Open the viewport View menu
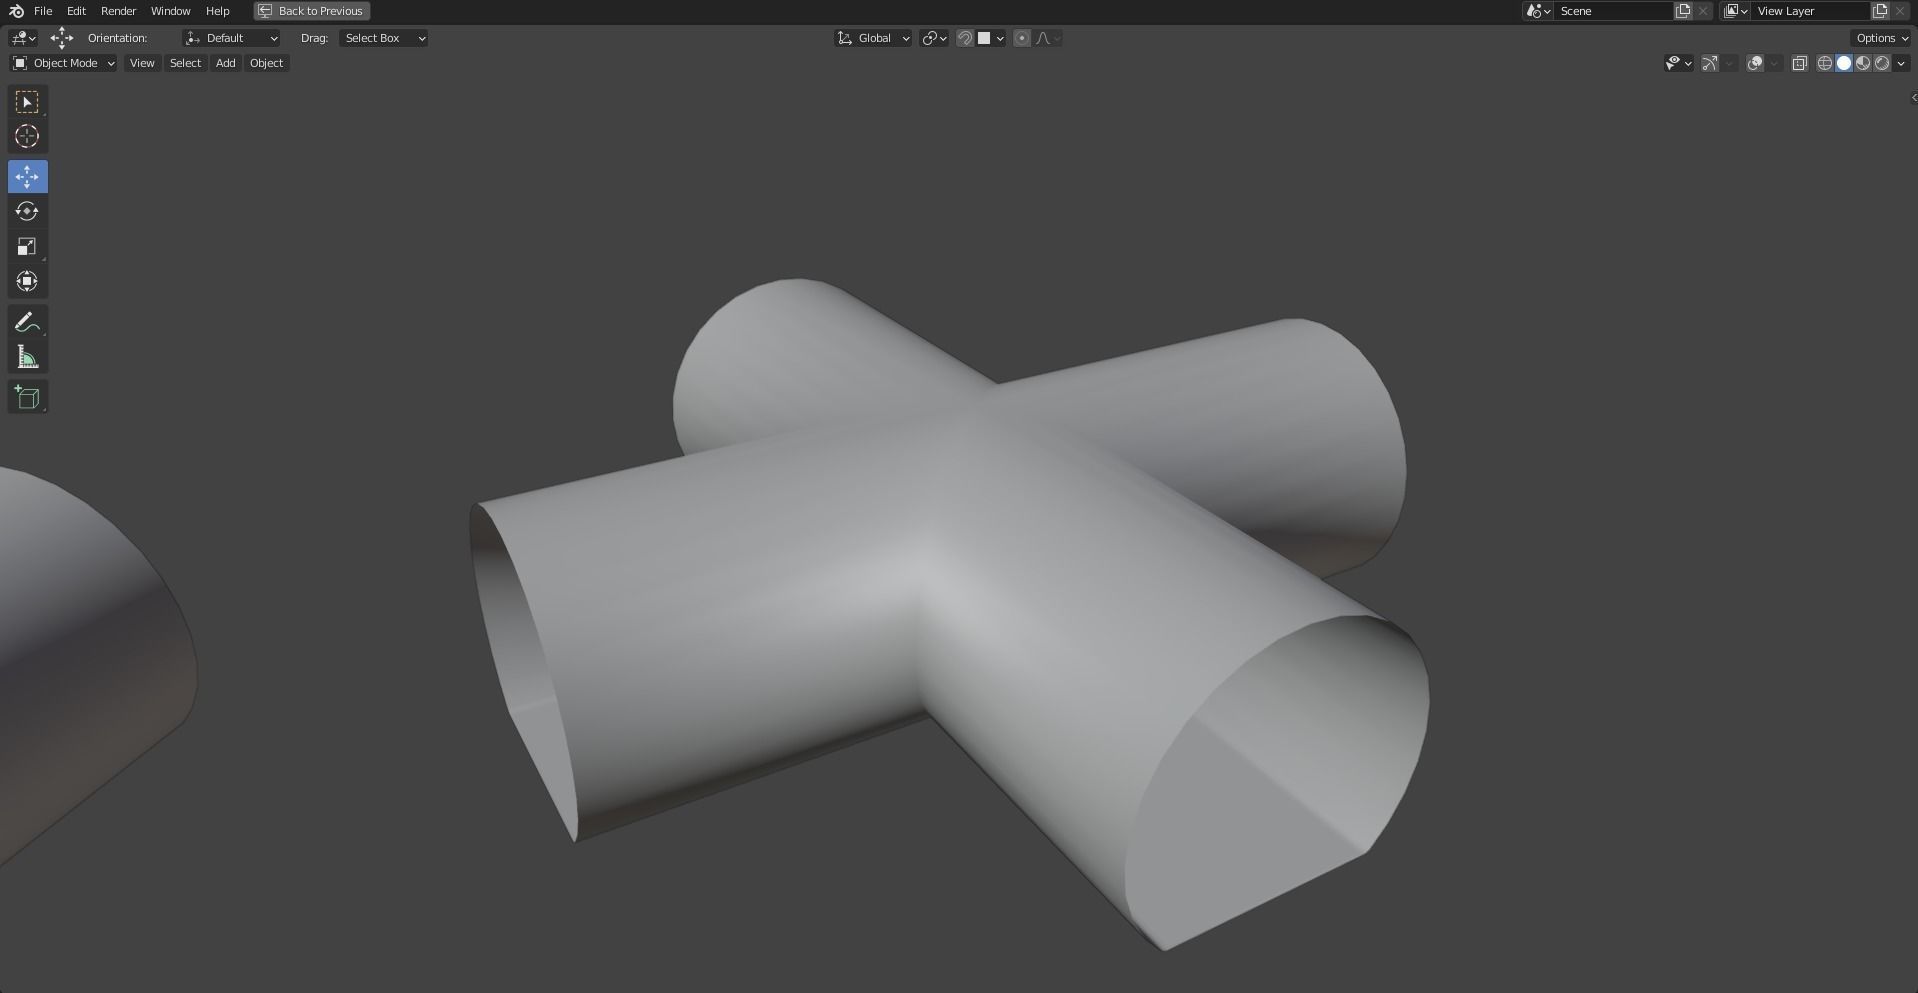Screen dimensions: 1918x993 [x=142, y=63]
